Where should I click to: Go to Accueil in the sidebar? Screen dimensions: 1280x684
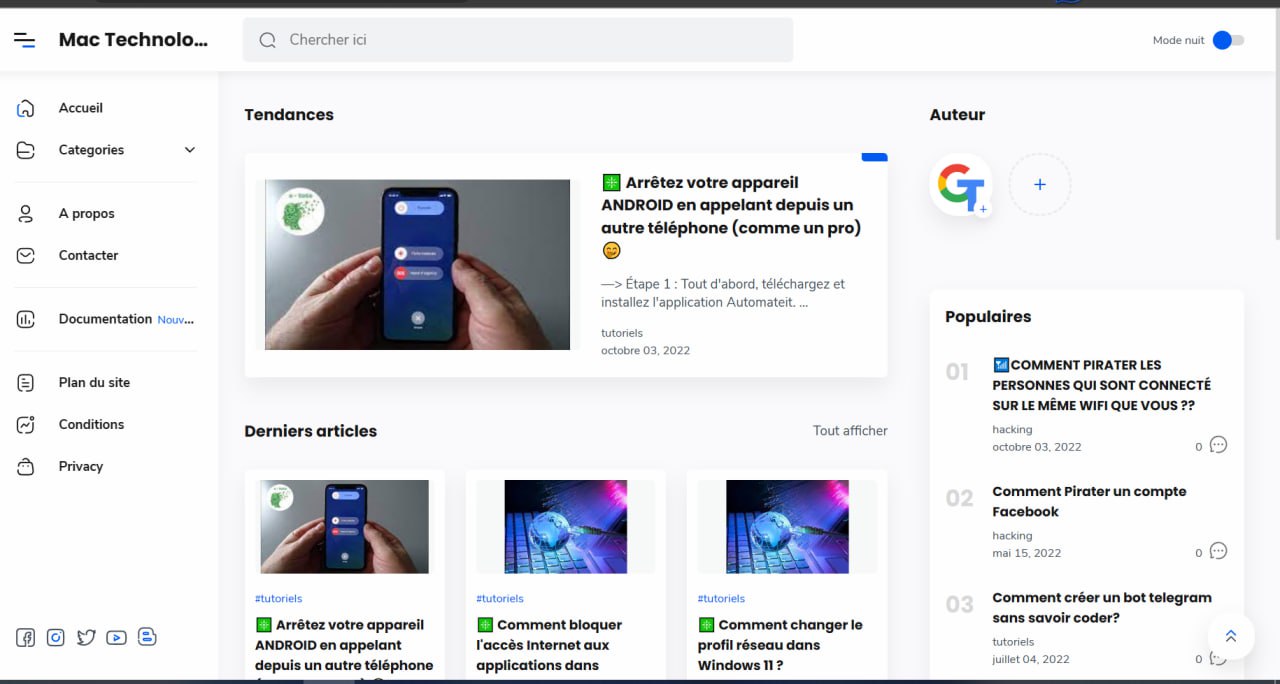pos(81,108)
